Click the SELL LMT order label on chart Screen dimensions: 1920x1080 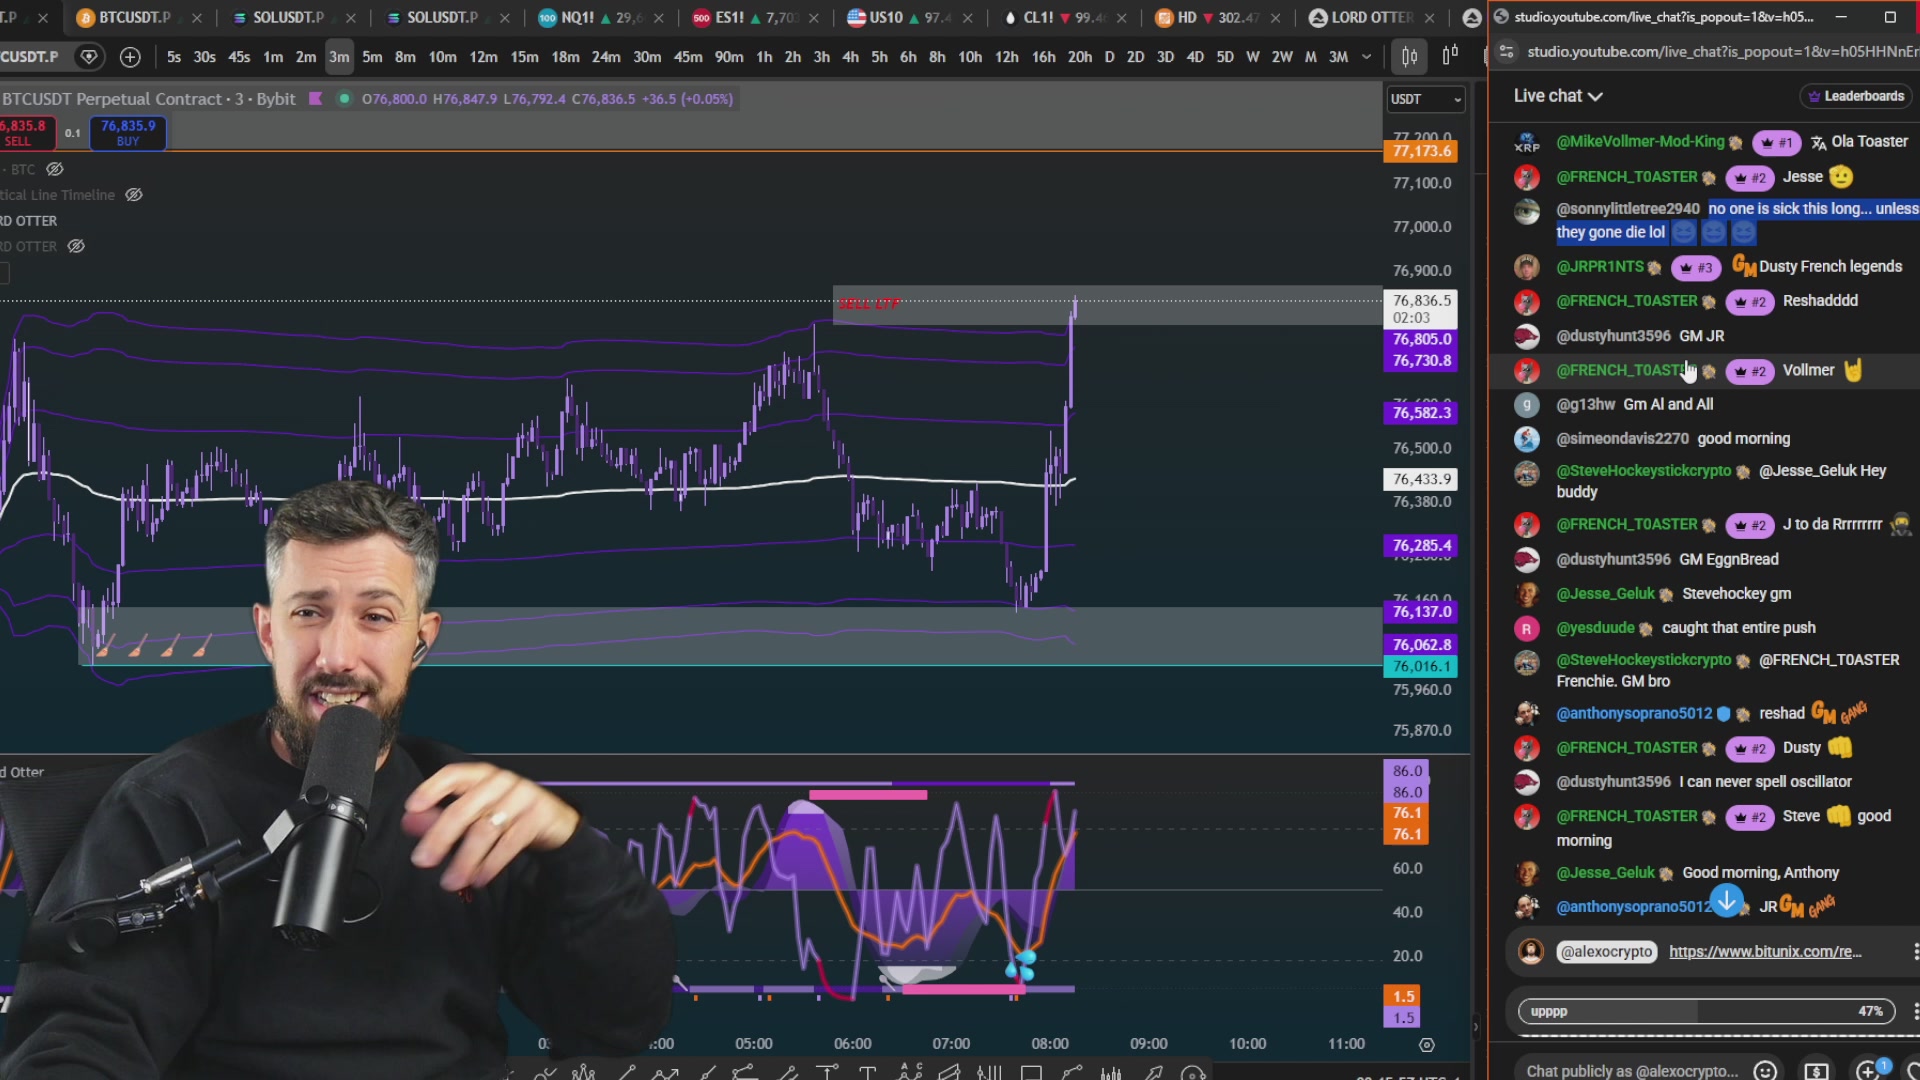pos(869,303)
